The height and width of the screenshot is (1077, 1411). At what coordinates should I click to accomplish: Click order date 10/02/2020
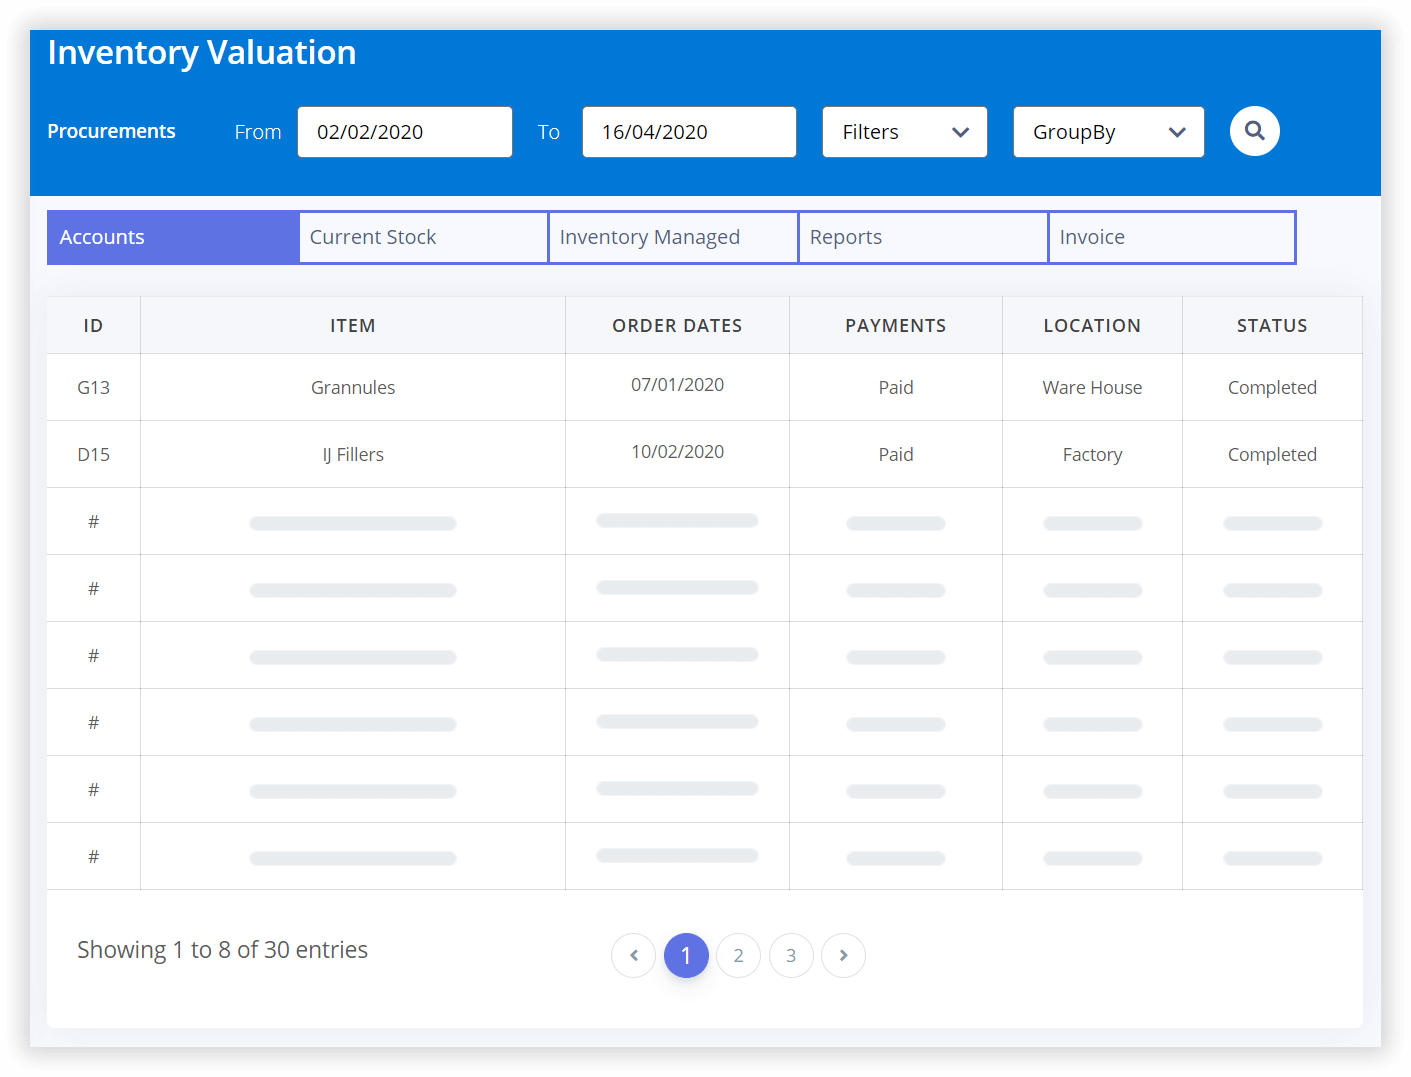677,451
